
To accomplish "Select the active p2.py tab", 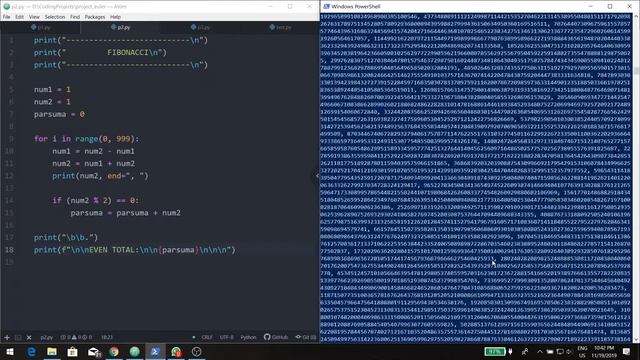I will (120, 27).
